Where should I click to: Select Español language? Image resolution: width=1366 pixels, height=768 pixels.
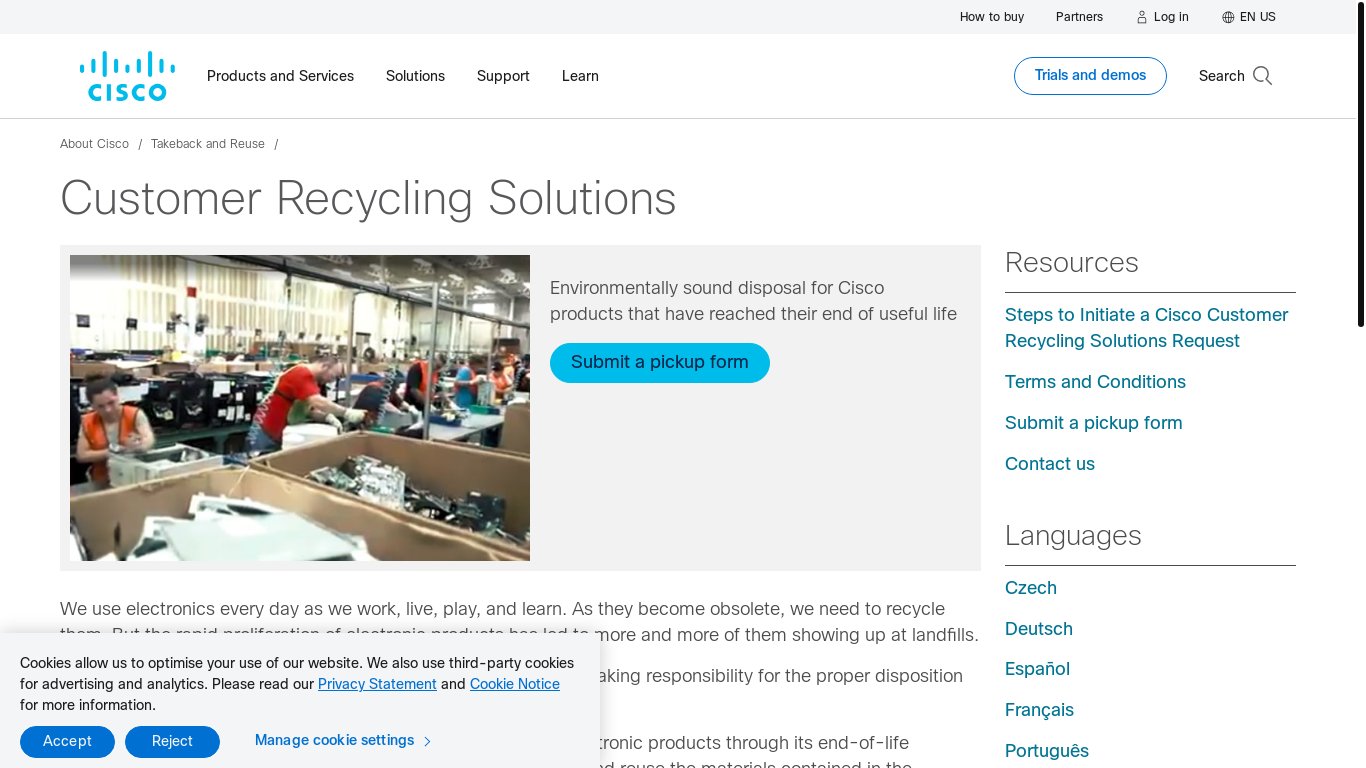point(1037,669)
